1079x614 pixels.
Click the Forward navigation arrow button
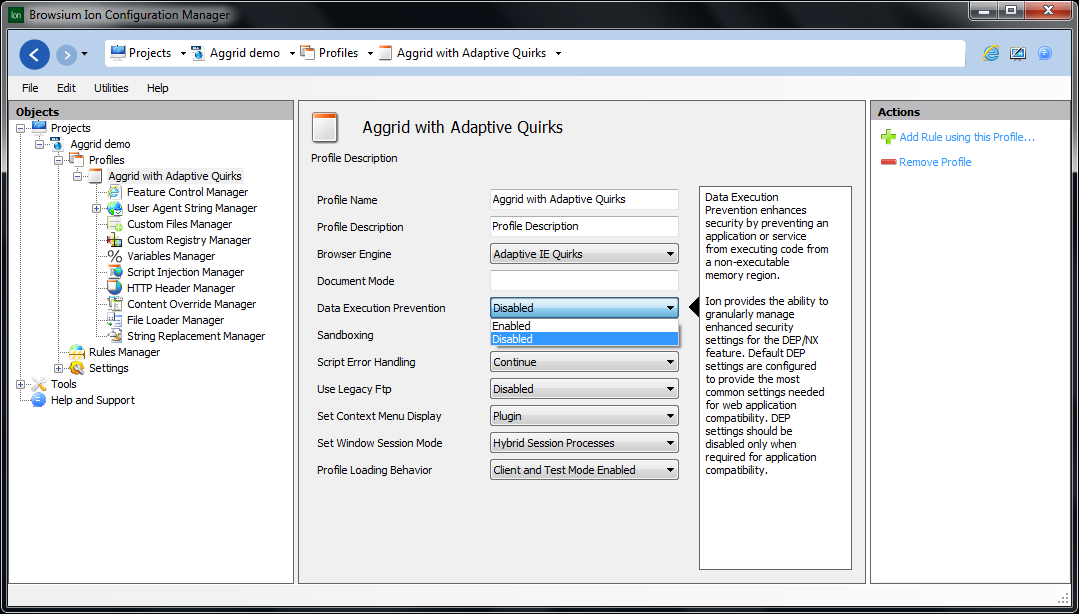click(66, 54)
